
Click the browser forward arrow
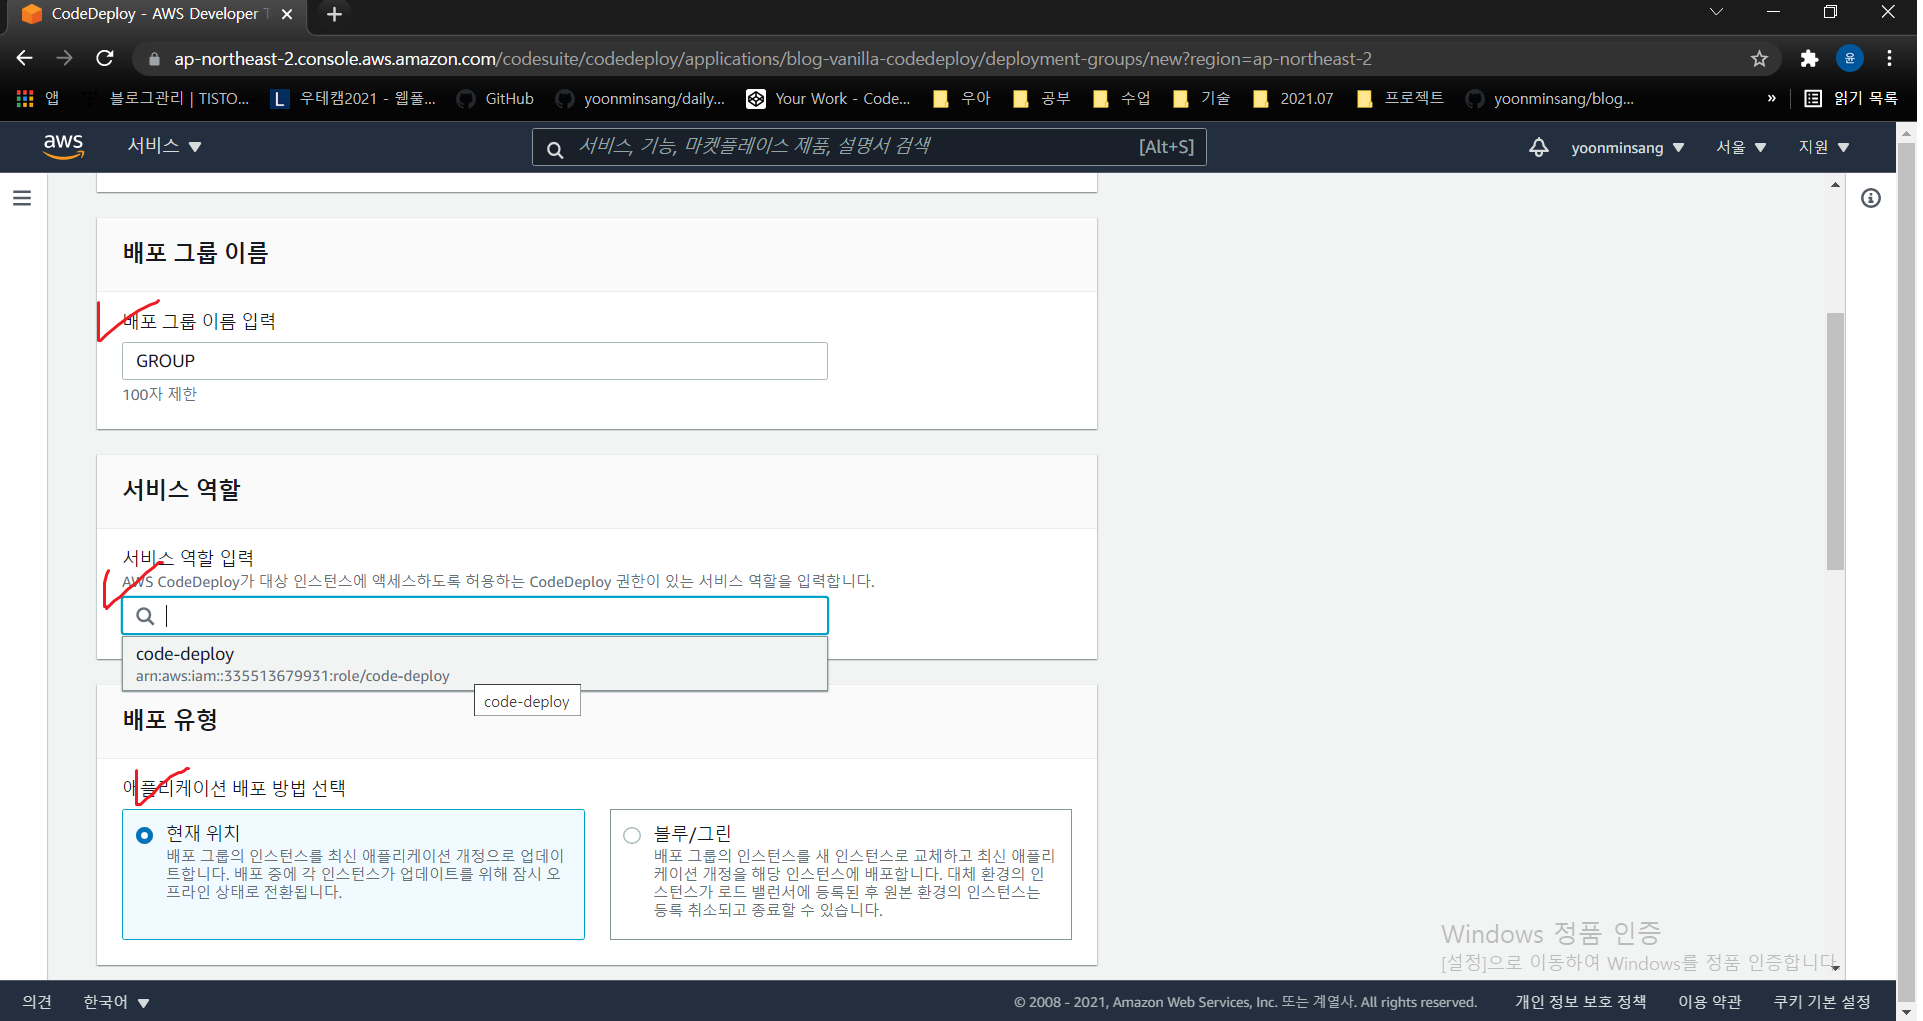65,58
